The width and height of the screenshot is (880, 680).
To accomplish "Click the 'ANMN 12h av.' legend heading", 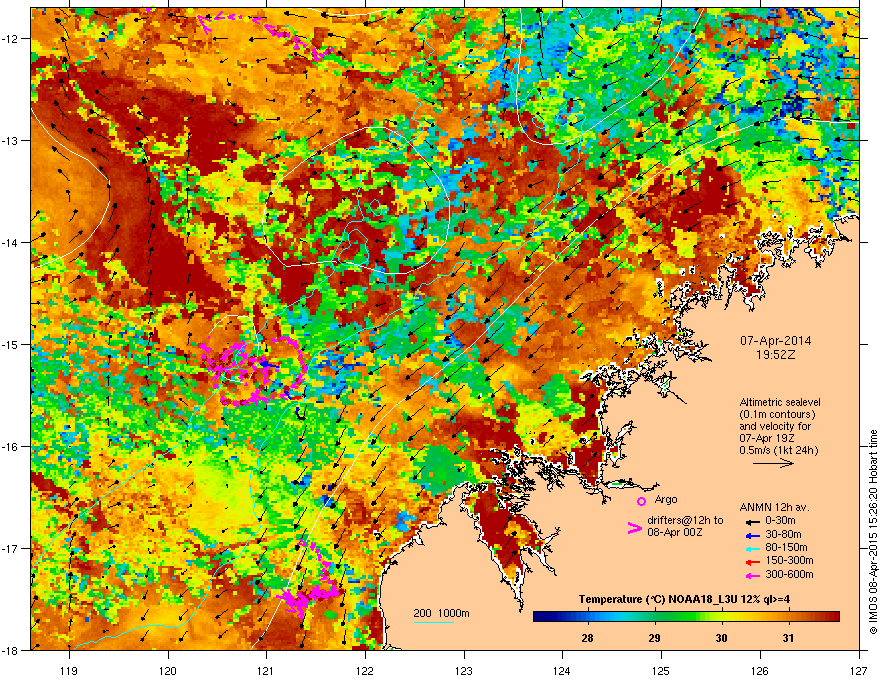I will [x=774, y=508].
